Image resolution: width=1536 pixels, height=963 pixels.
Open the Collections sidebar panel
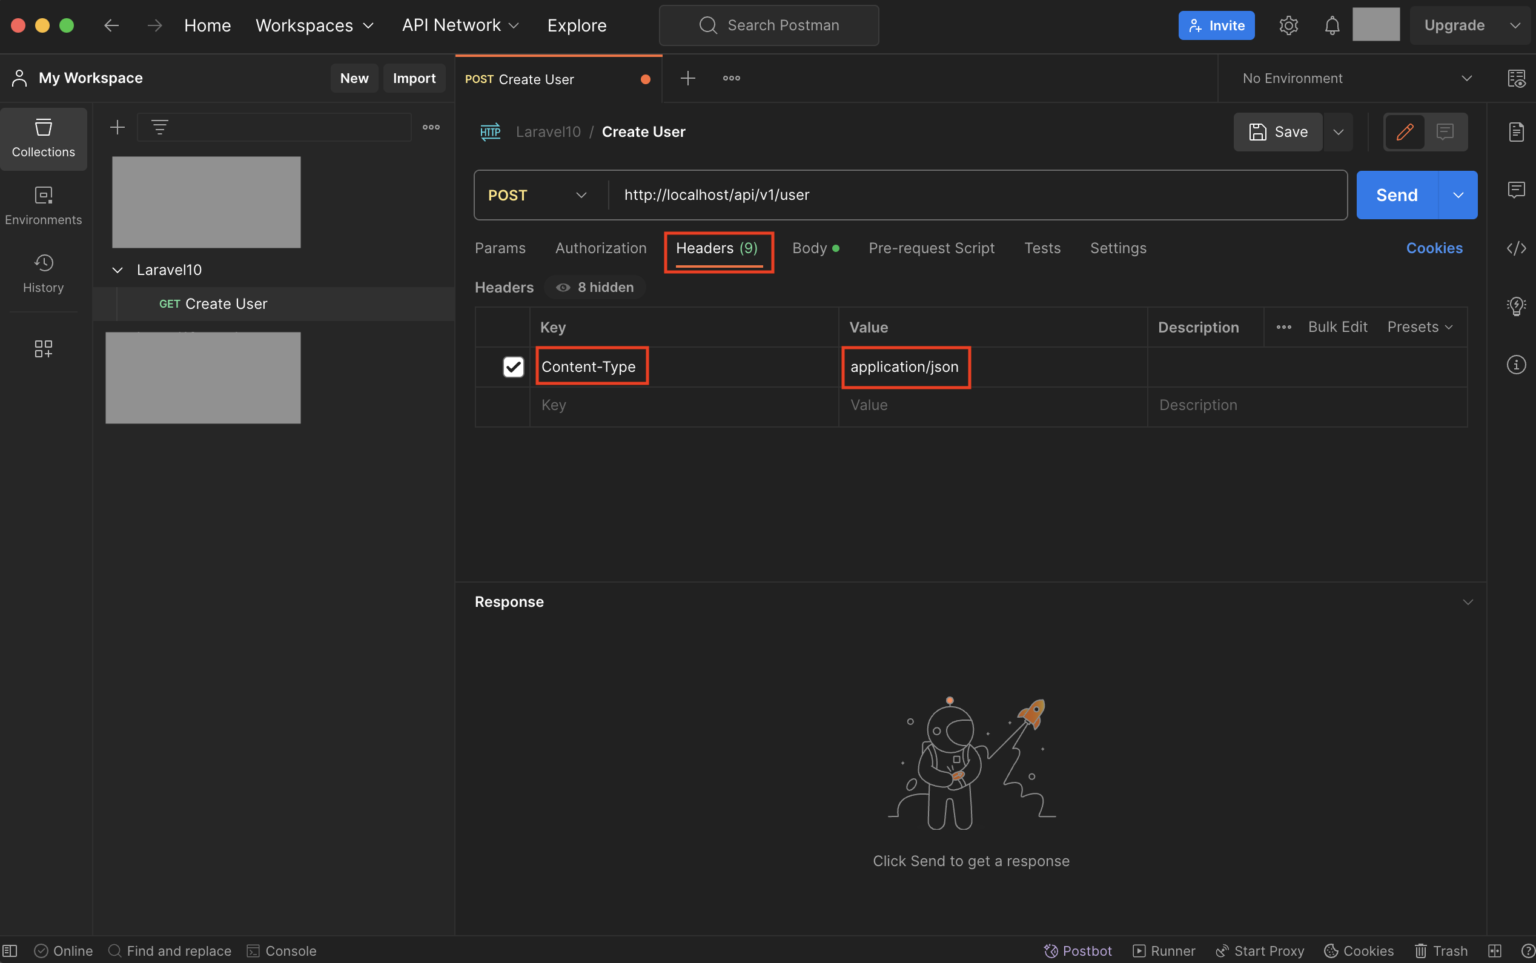43,138
